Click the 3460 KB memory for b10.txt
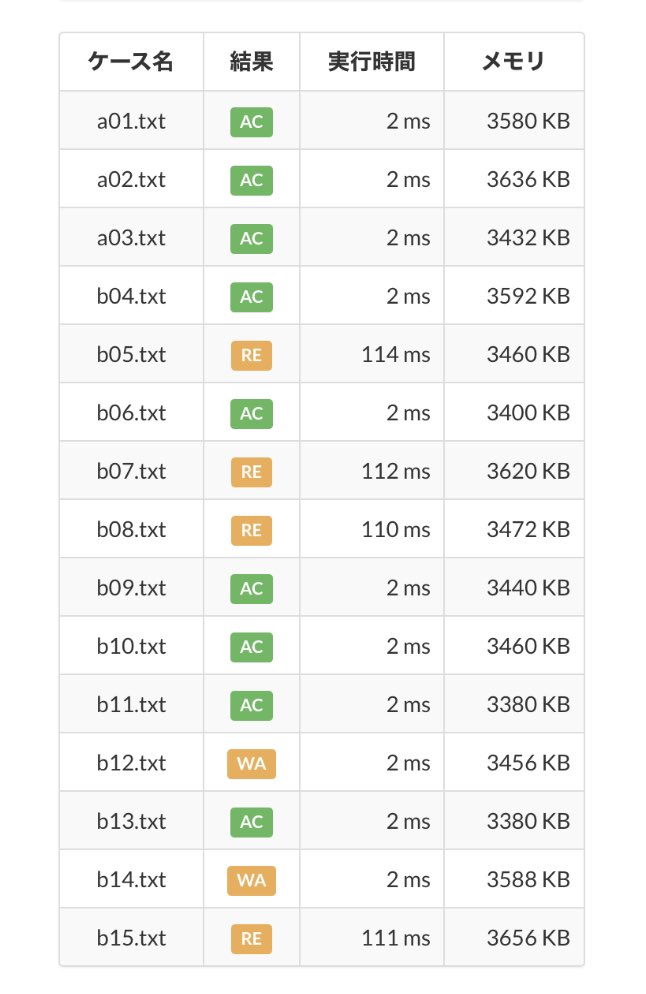646x994 pixels. coord(528,646)
